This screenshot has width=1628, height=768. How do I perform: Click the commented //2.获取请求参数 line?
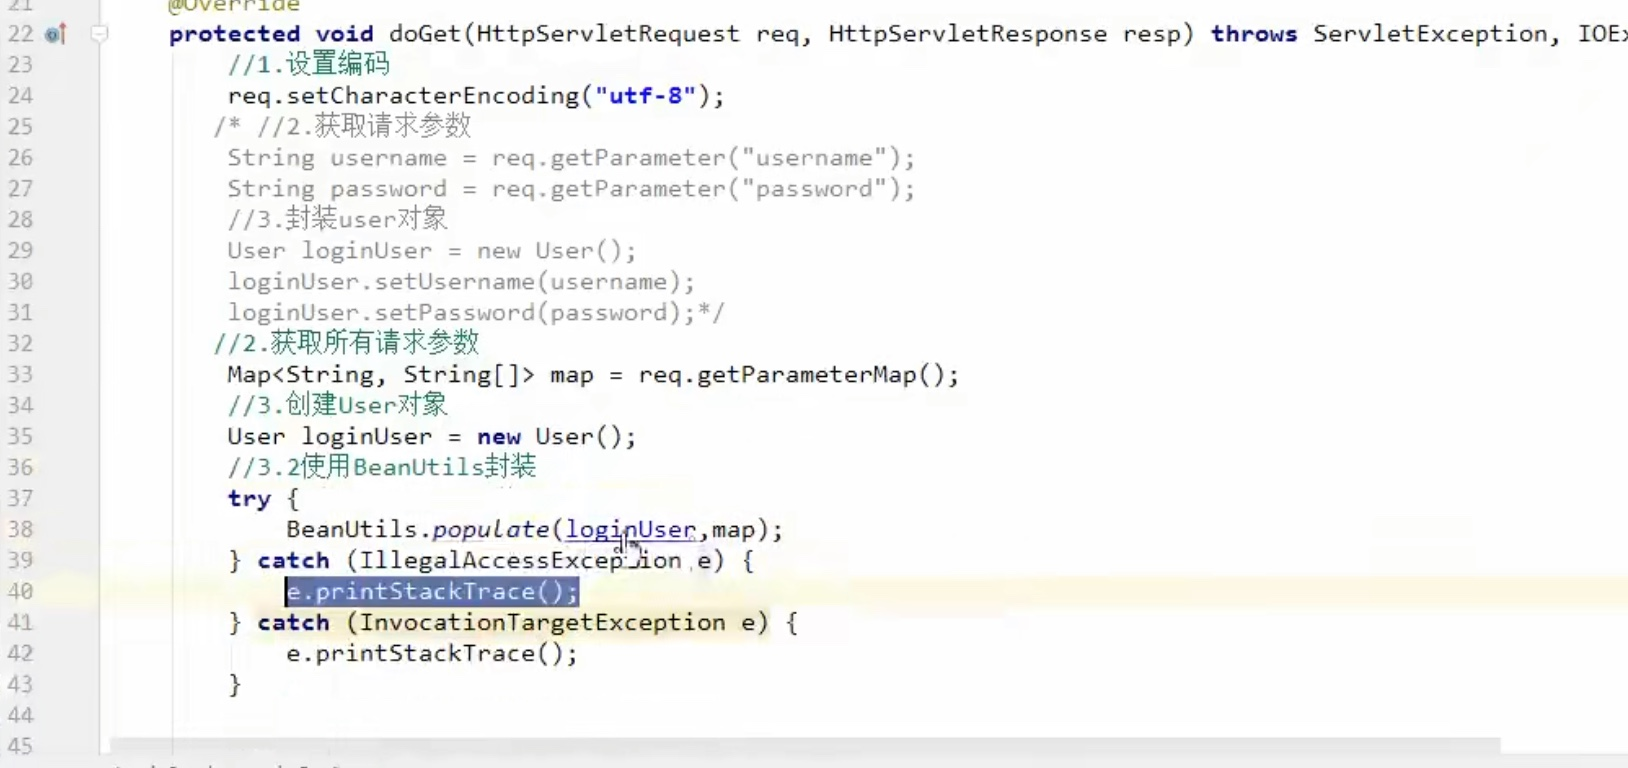364,126
